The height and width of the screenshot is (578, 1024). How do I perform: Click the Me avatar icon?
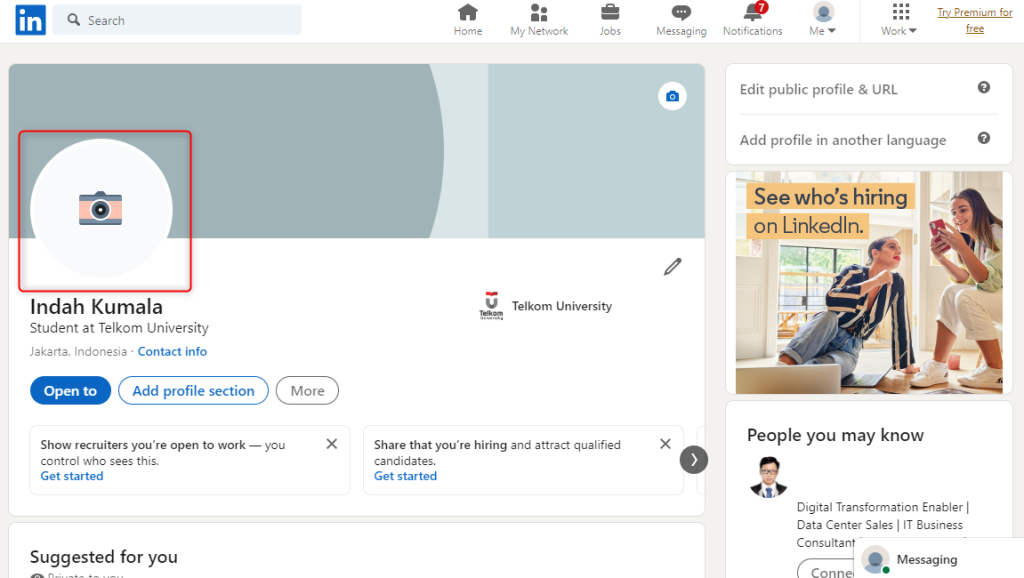click(823, 12)
